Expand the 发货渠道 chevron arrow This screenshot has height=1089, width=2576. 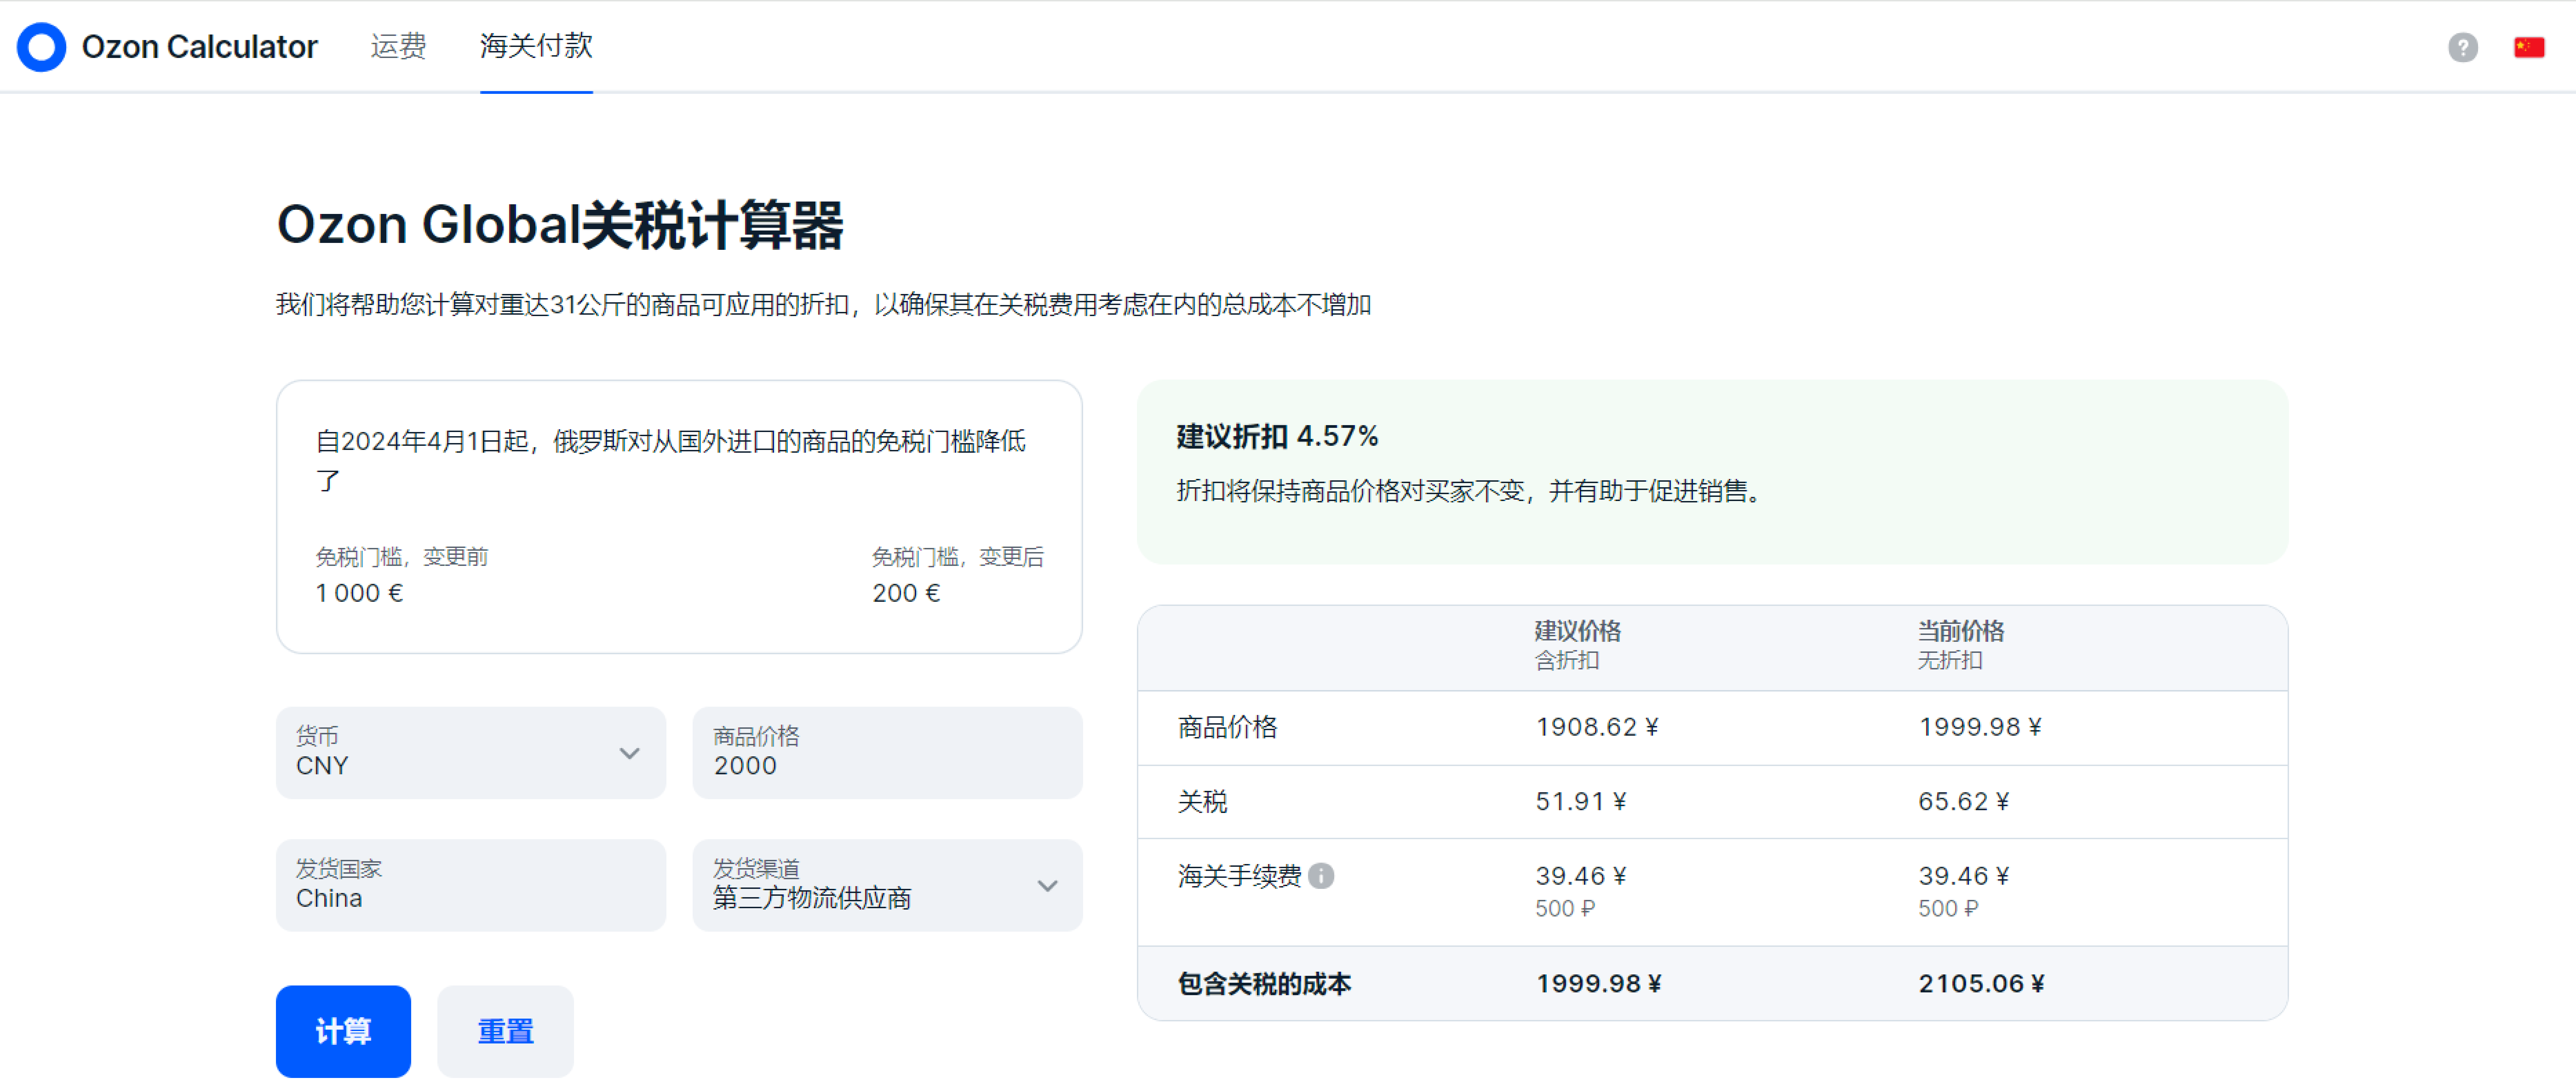[x=1047, y=886]
